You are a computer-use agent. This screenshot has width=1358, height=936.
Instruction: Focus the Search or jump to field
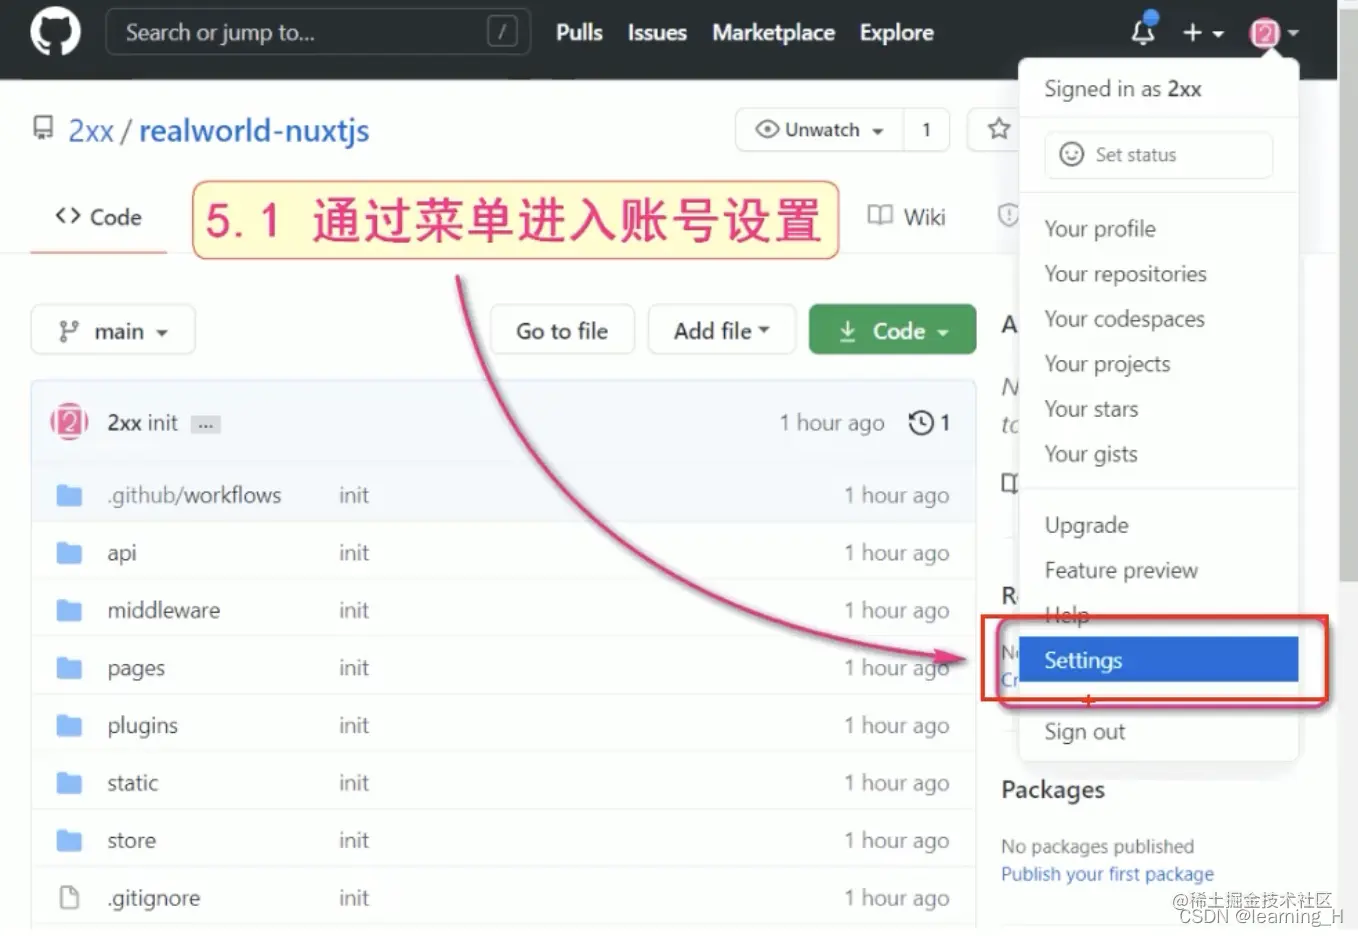(x=317, y=32)
